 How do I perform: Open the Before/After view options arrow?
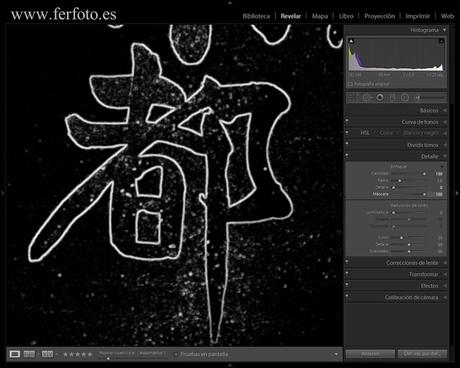click(x=56, y=354)
